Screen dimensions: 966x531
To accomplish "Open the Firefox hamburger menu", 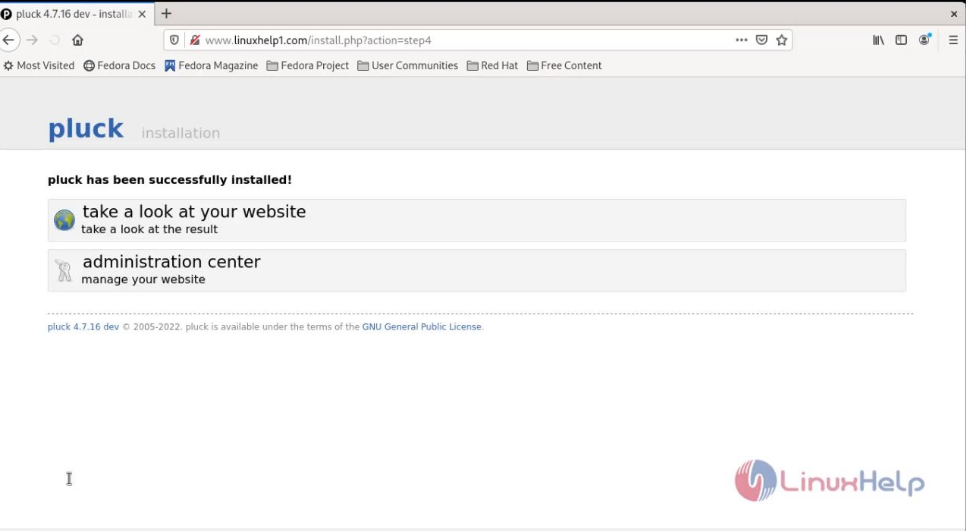I will 953,40.
